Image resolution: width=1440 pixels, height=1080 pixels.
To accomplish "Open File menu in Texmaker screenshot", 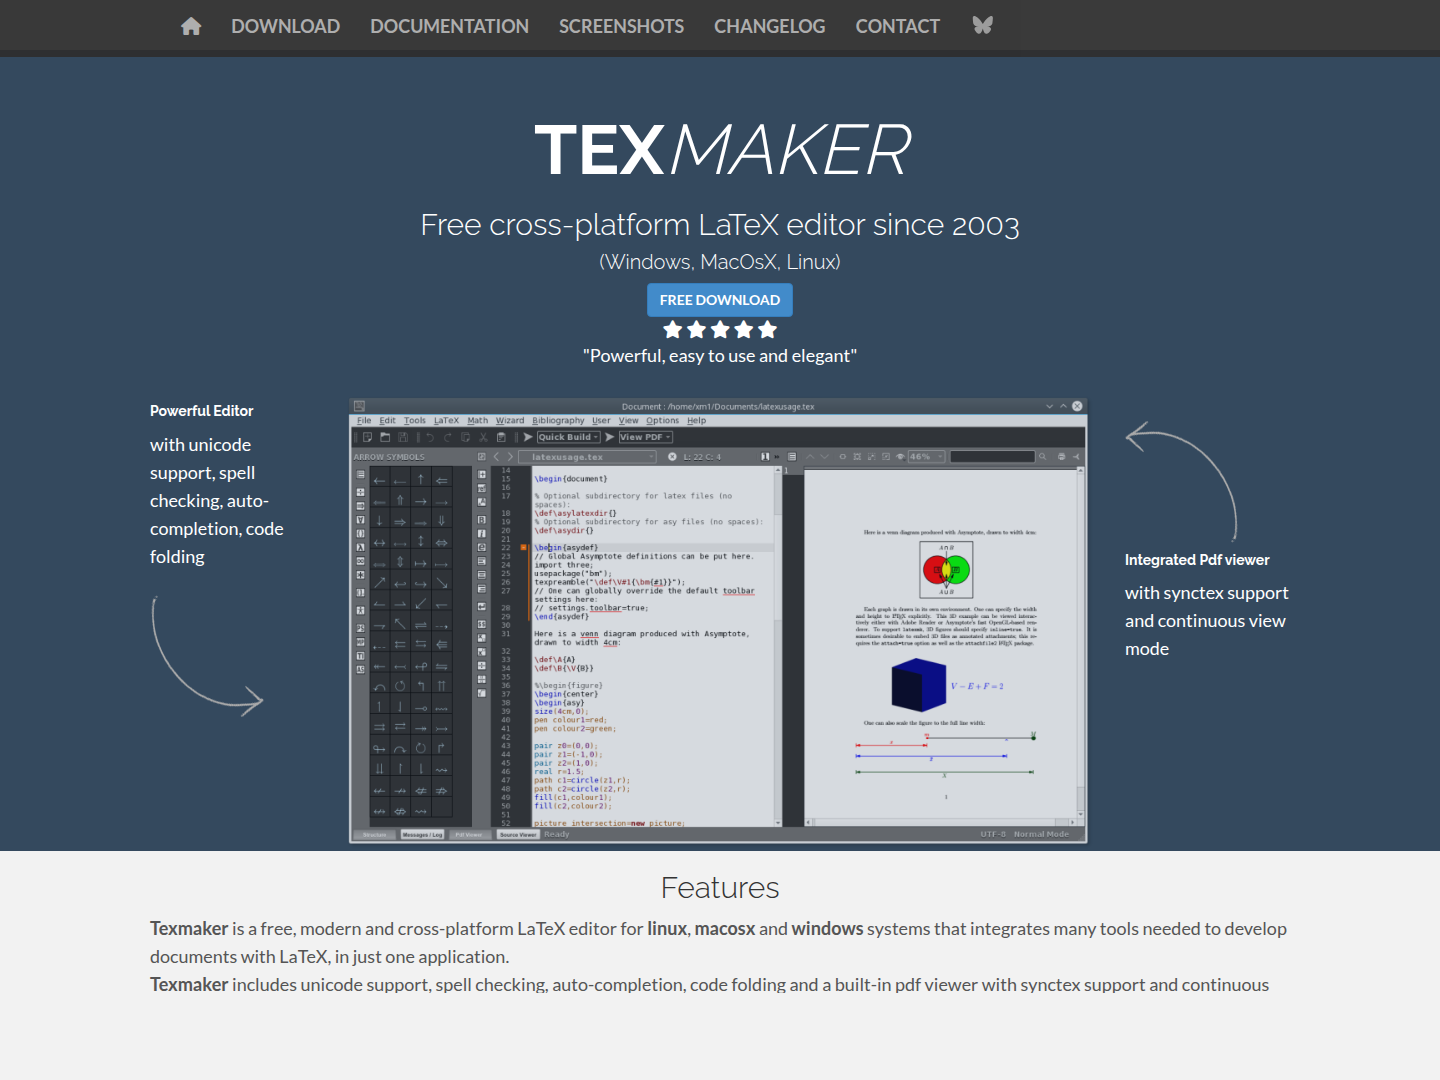I will coord(364,421).
